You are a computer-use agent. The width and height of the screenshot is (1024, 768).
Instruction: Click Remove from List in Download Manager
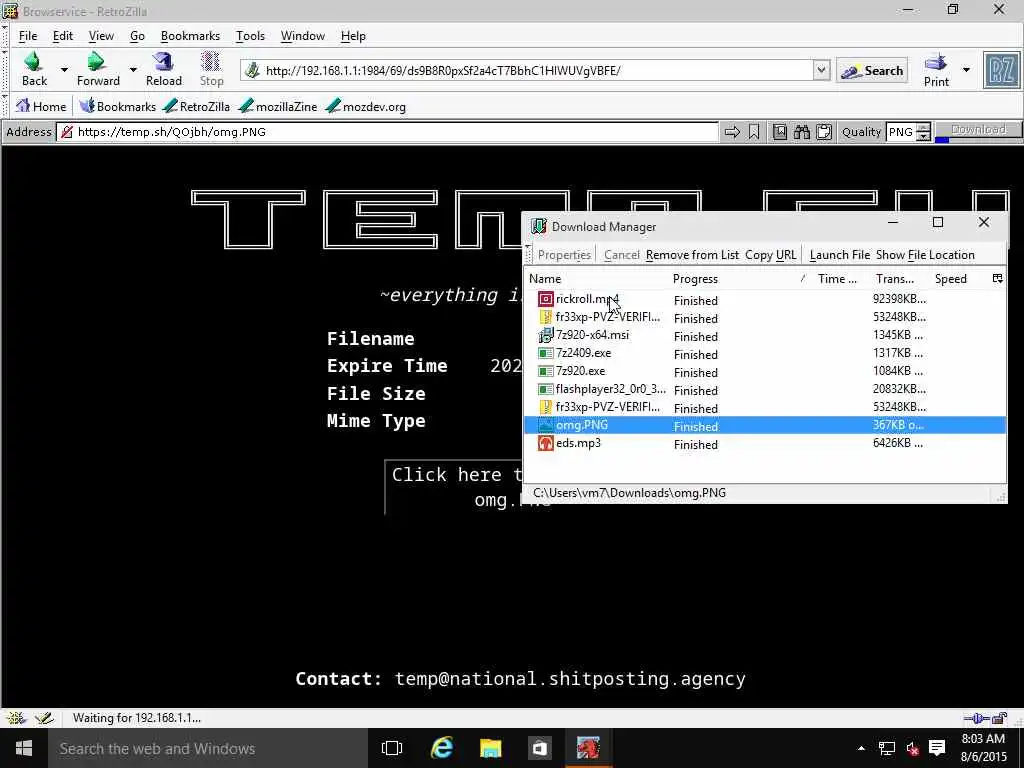pos(692,255)
